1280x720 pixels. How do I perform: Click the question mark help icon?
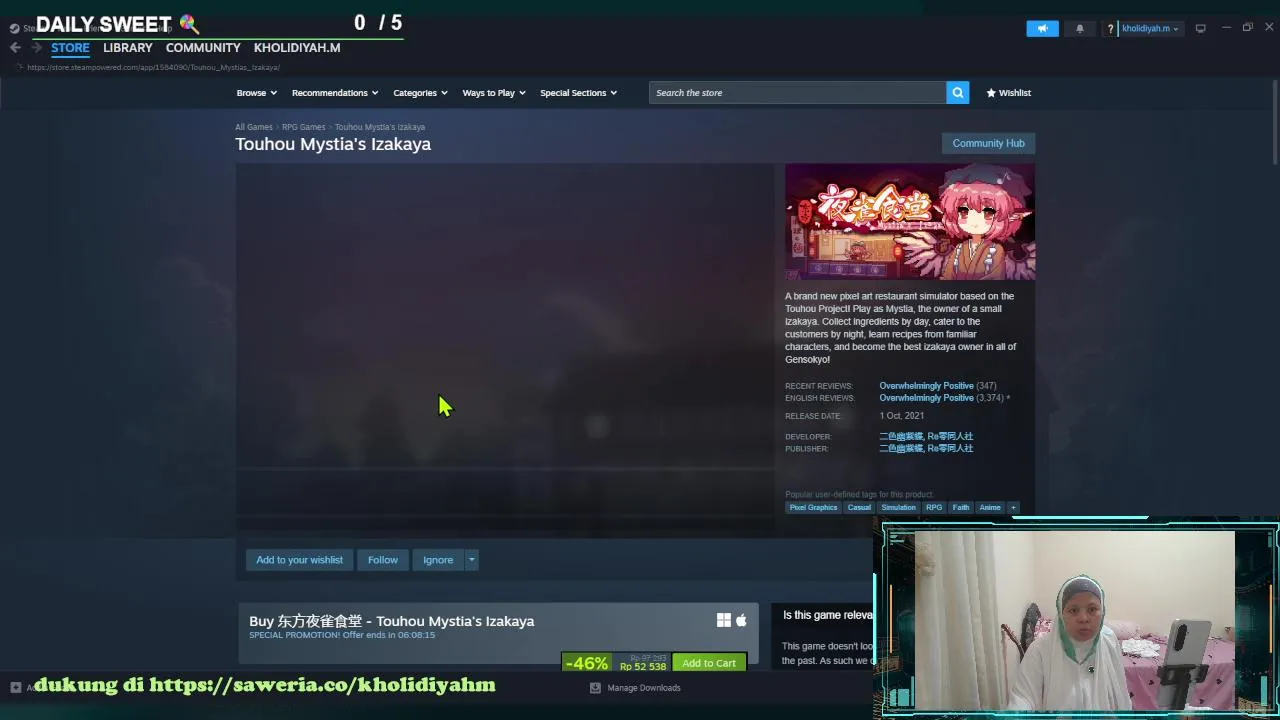(1110, 29)
